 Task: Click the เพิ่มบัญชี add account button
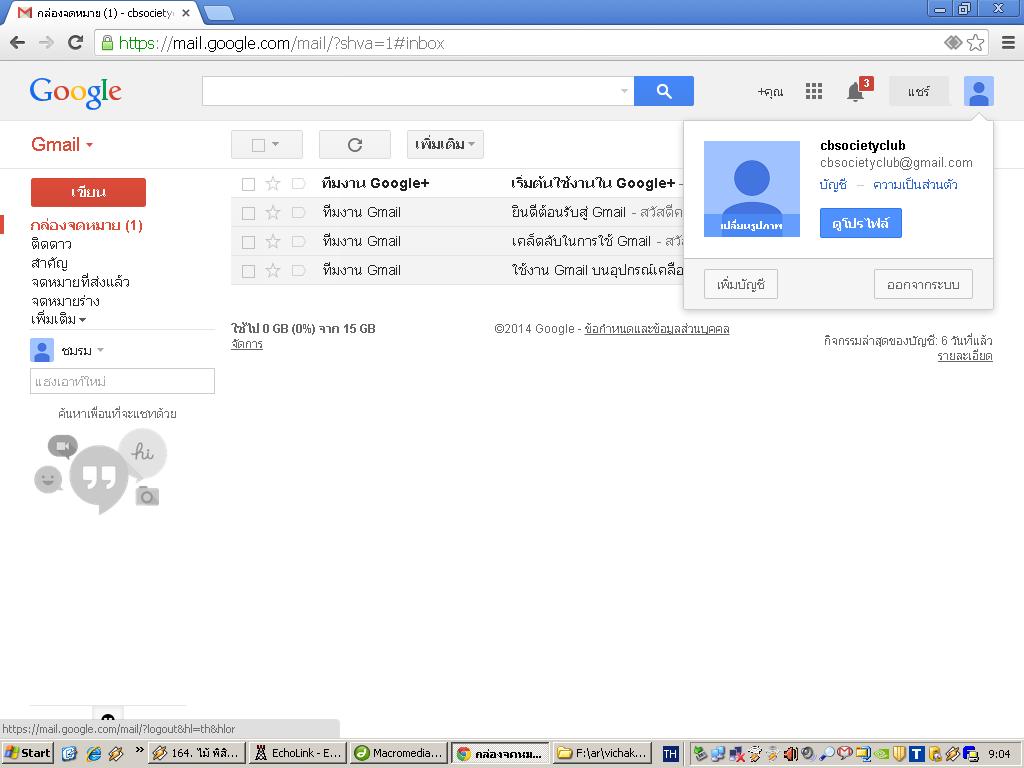click(x=741, y=285)
